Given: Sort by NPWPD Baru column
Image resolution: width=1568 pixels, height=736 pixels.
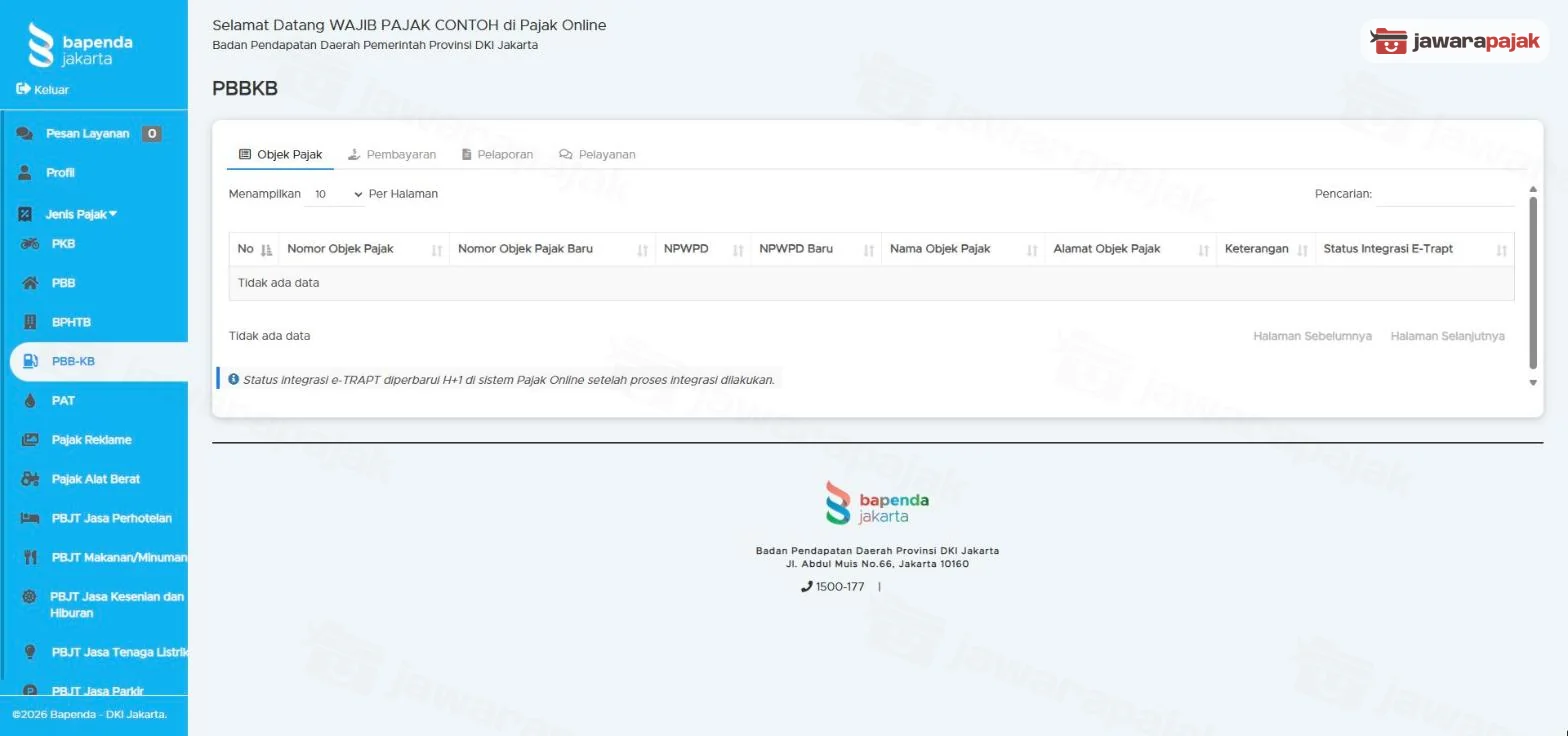Looking at the screenshot, I should [816, 249].
